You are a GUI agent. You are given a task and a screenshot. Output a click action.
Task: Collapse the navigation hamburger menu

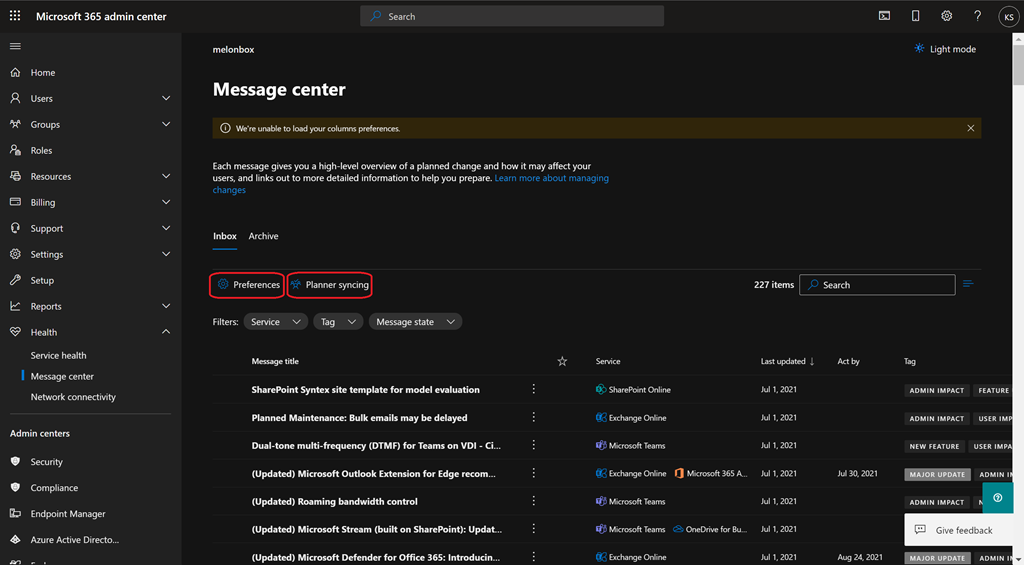tap(15, 46)
